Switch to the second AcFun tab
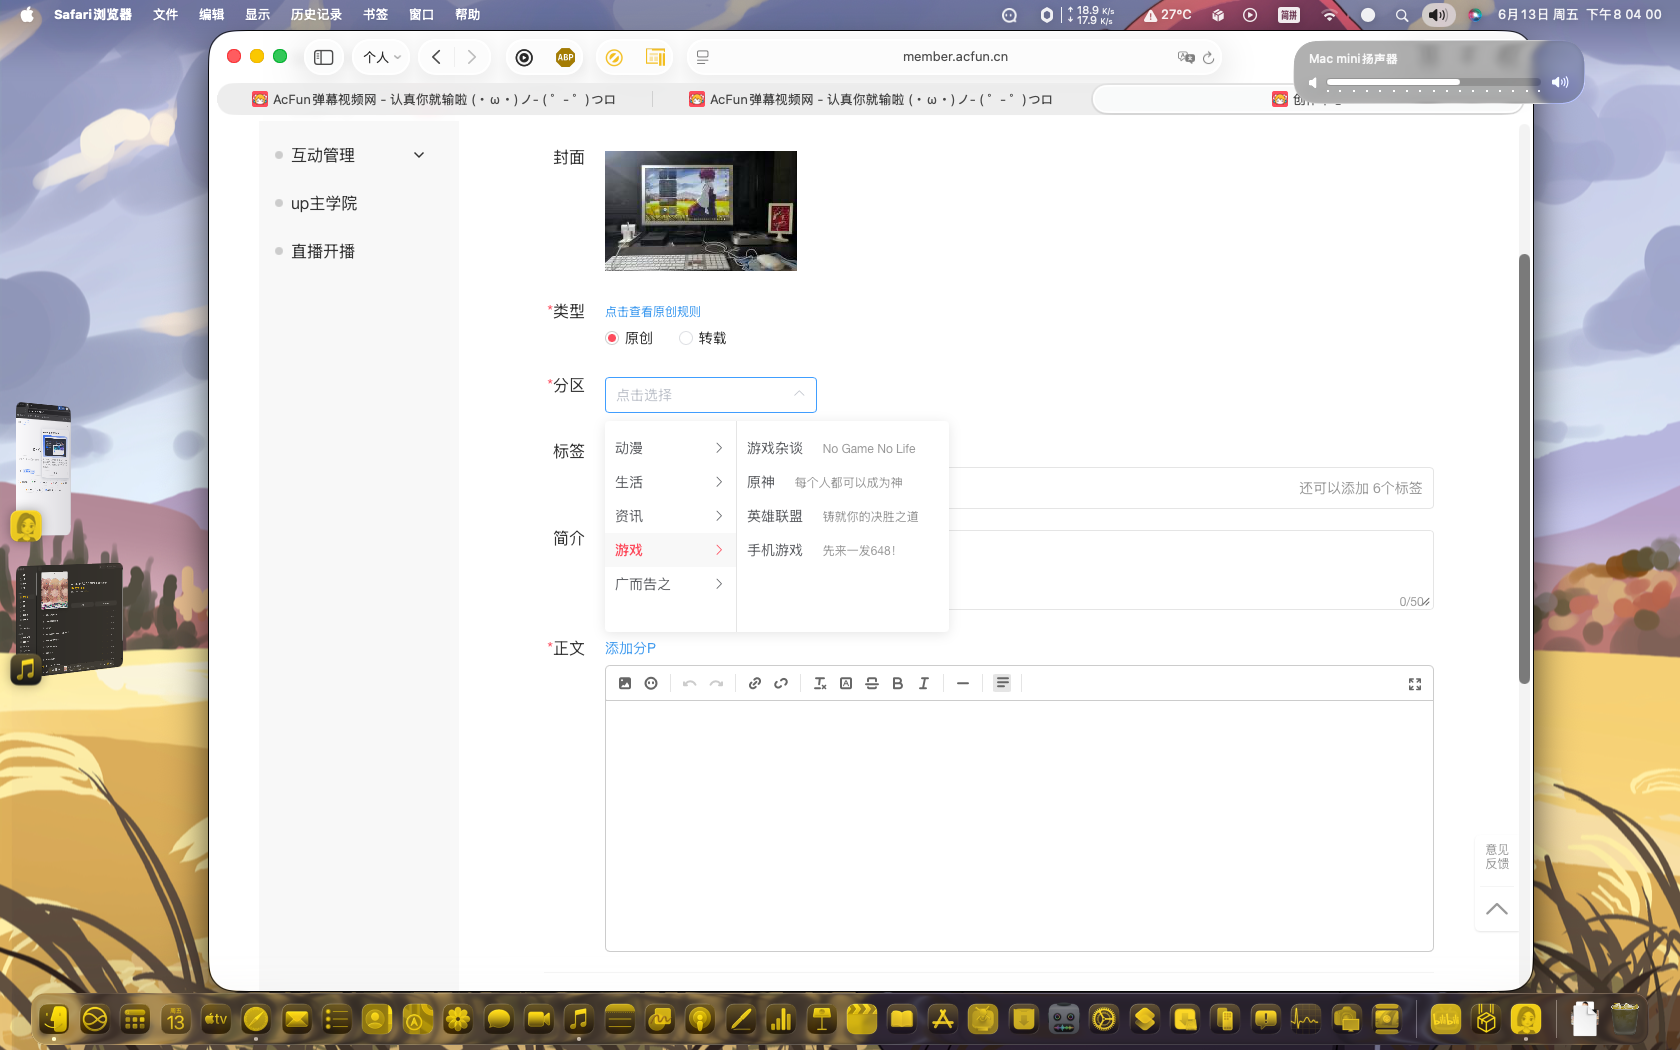 click(x=871, y=99)
